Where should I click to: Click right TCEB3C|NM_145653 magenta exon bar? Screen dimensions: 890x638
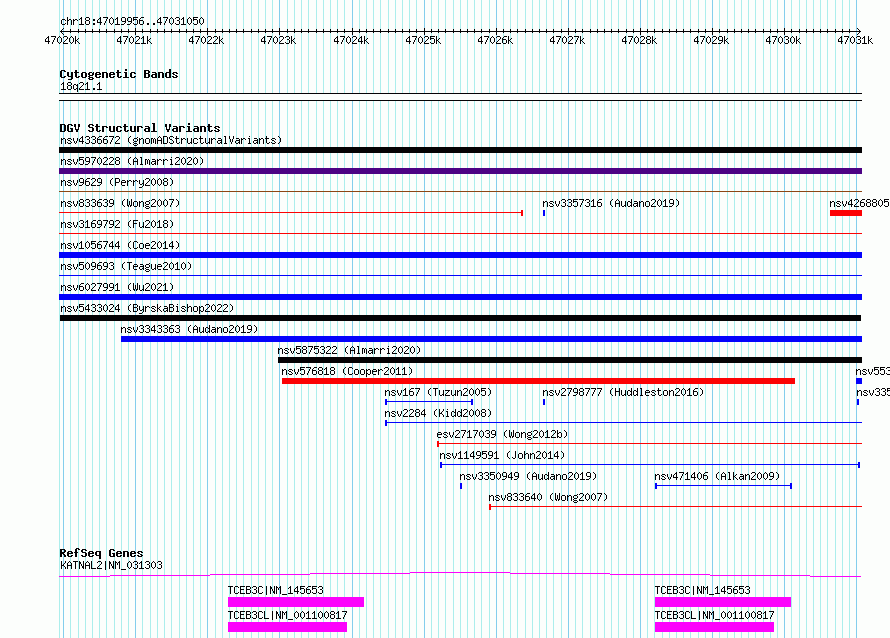click(x=723, y=602)
